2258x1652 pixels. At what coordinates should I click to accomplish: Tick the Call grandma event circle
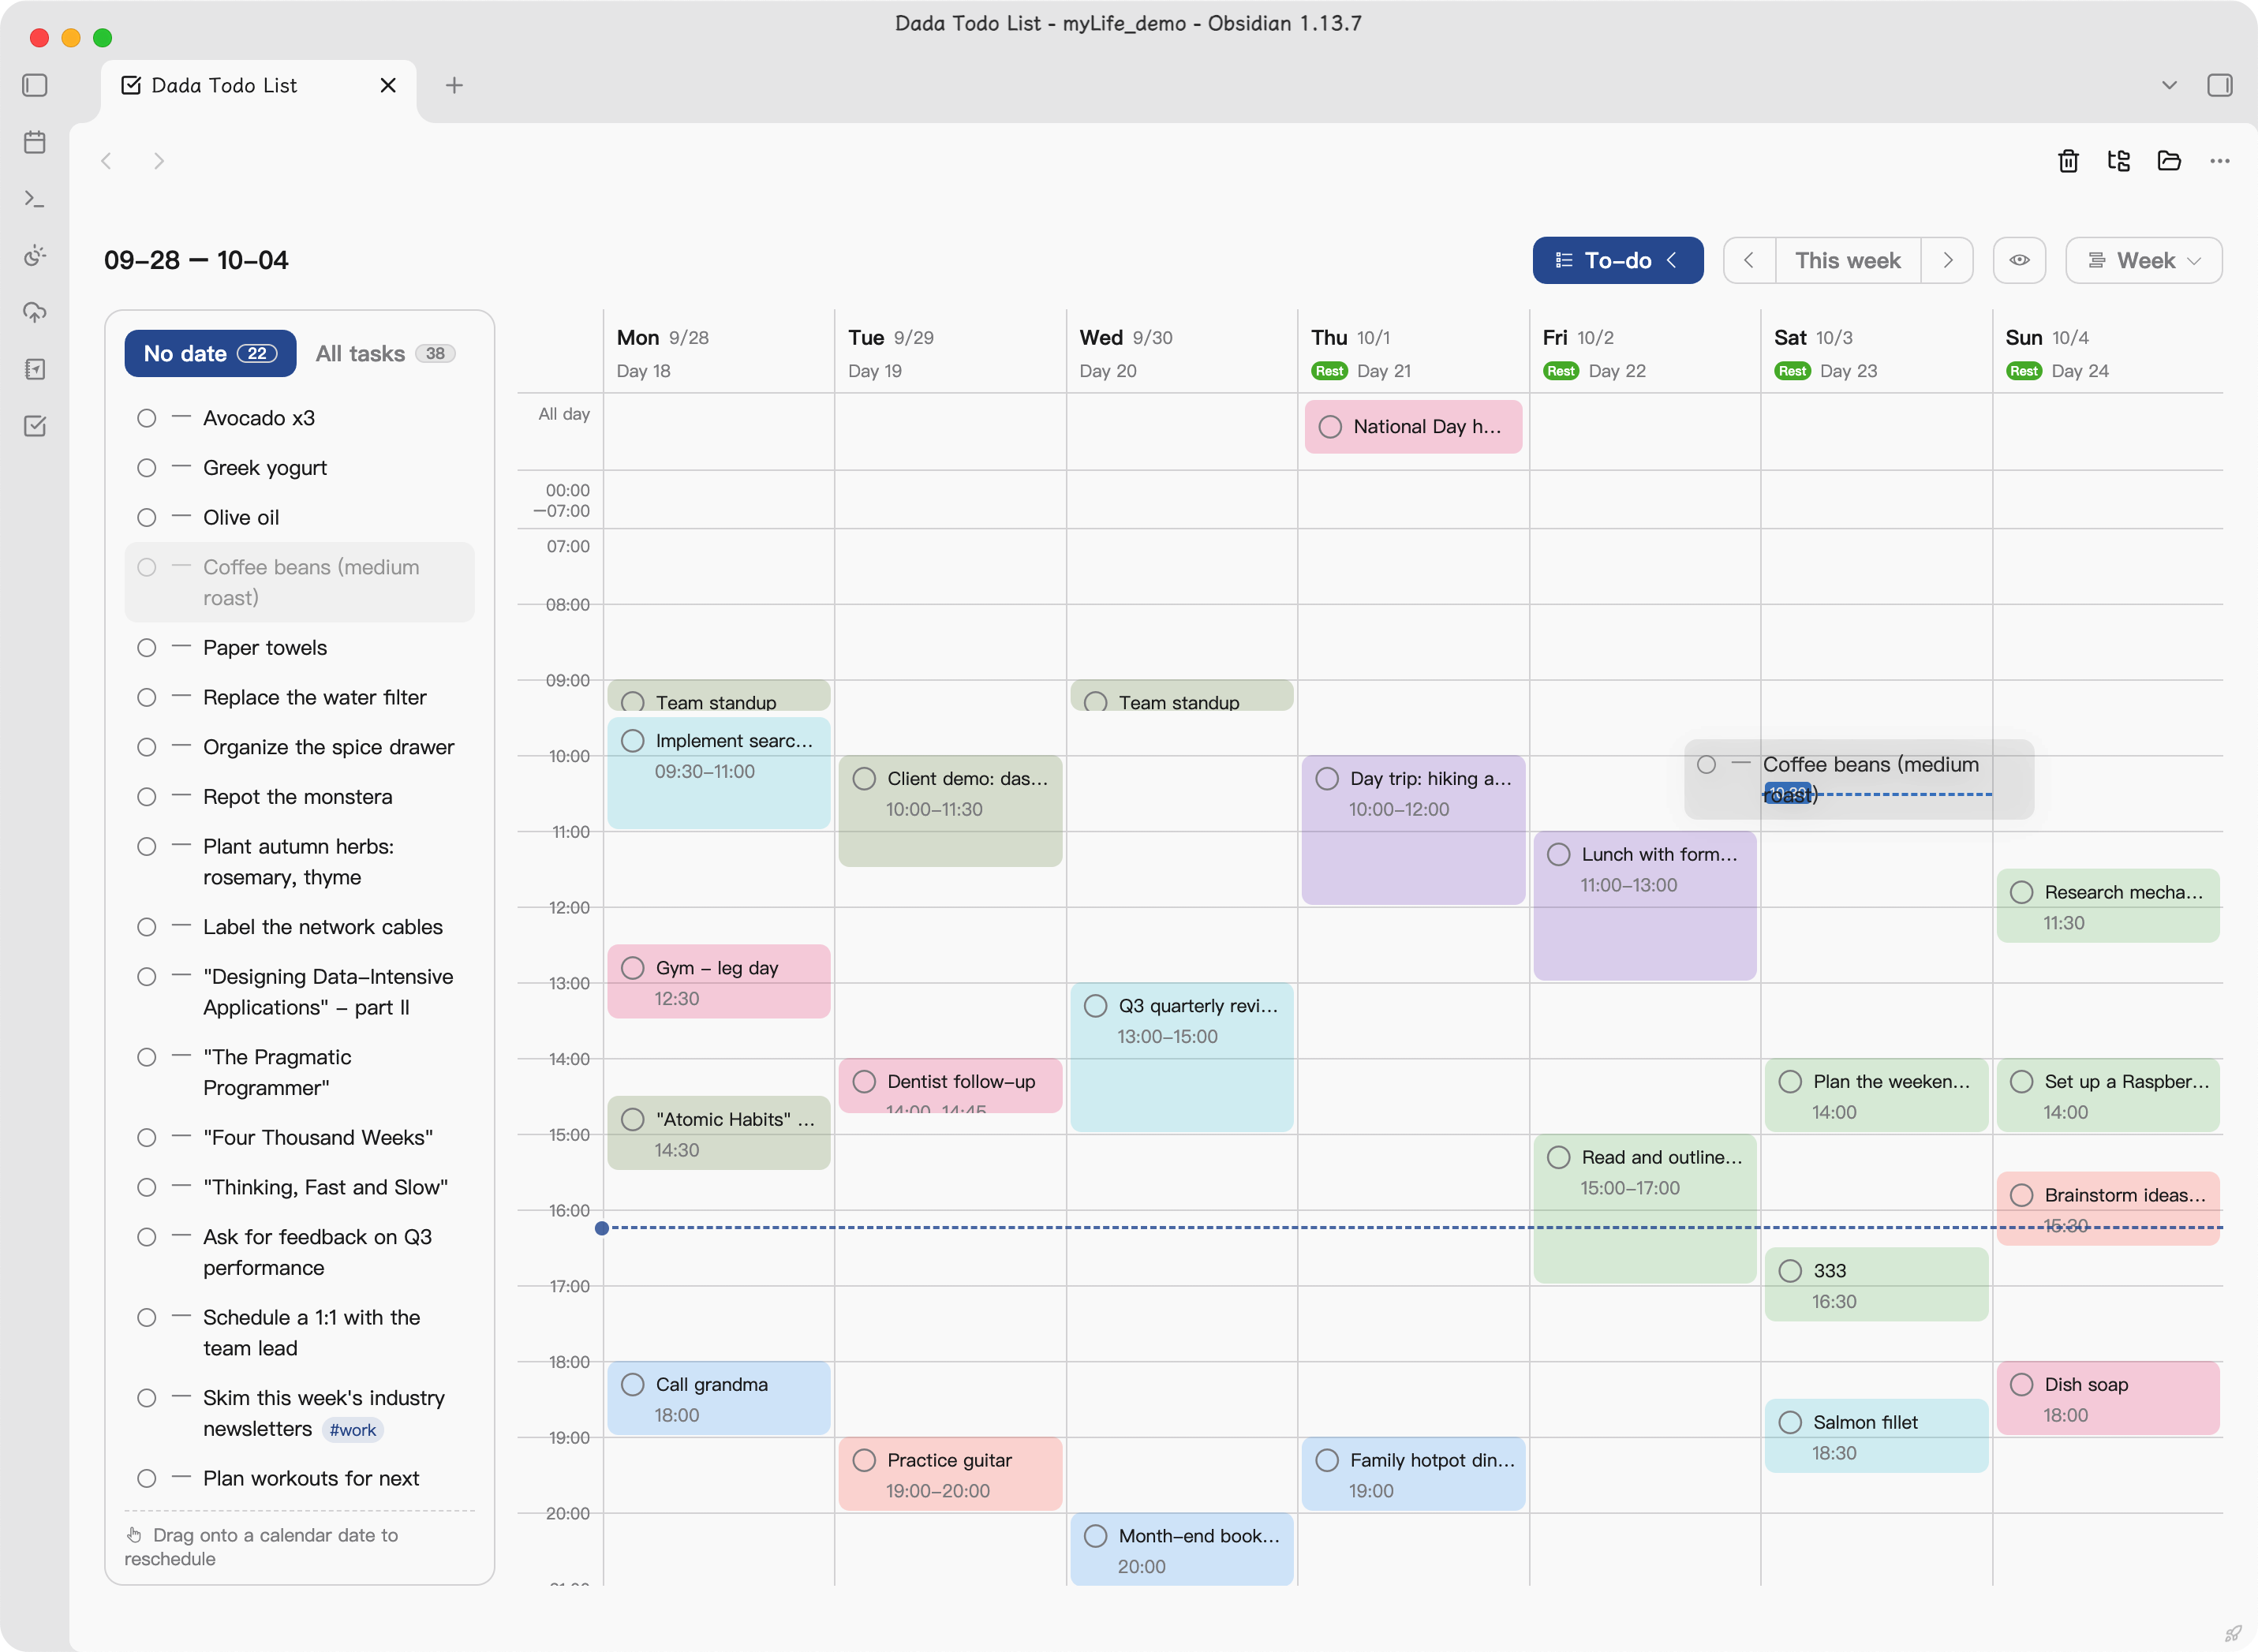633,1385
